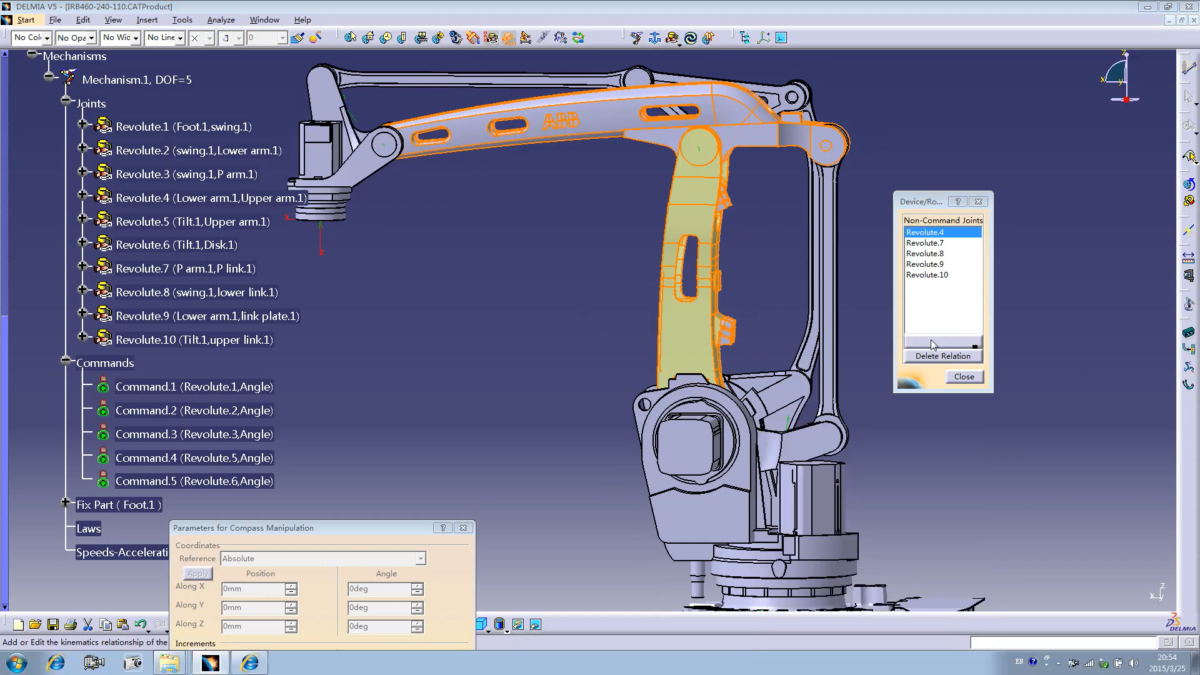This screenshot has width=1200, height=675.
Task: Click the Copy icon in bottom toolbar
Action: (105, 625)
